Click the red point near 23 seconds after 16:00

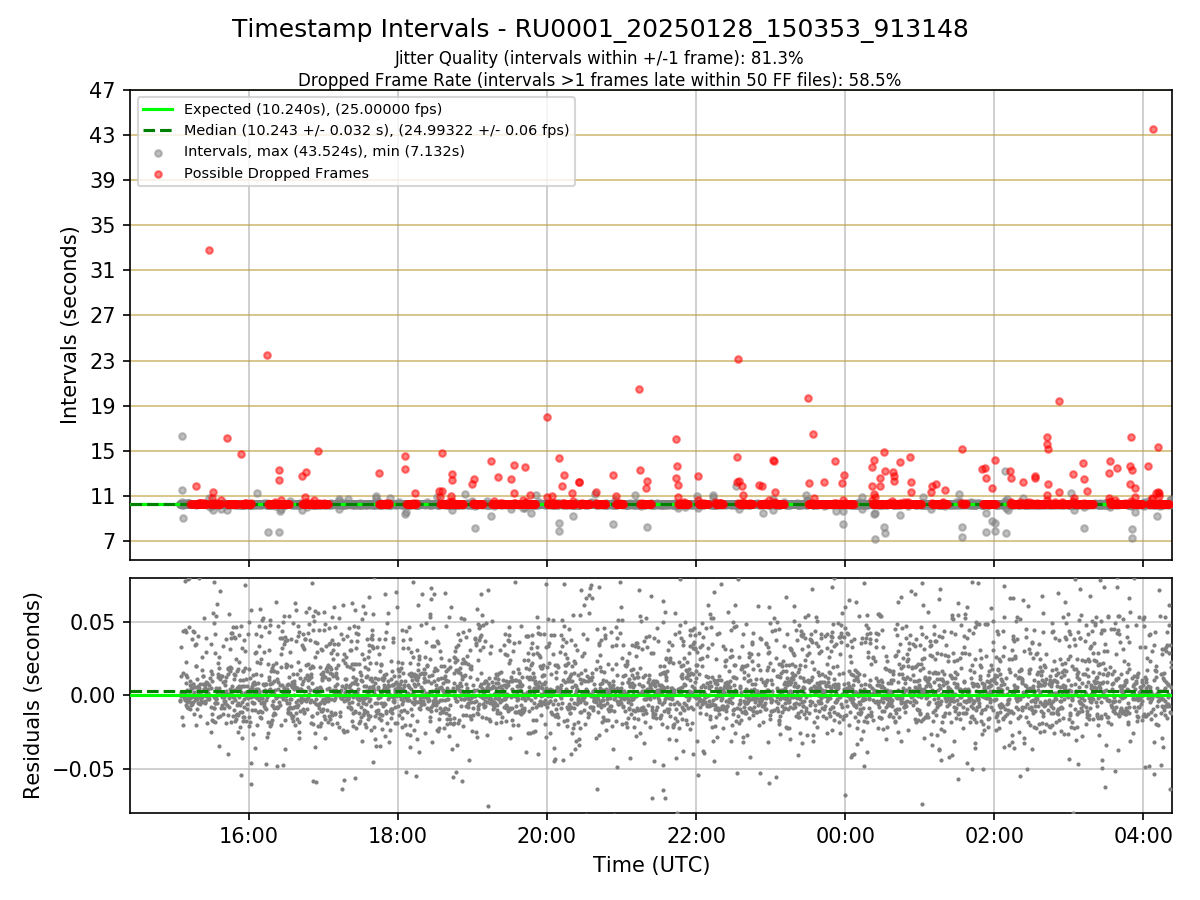267,355
